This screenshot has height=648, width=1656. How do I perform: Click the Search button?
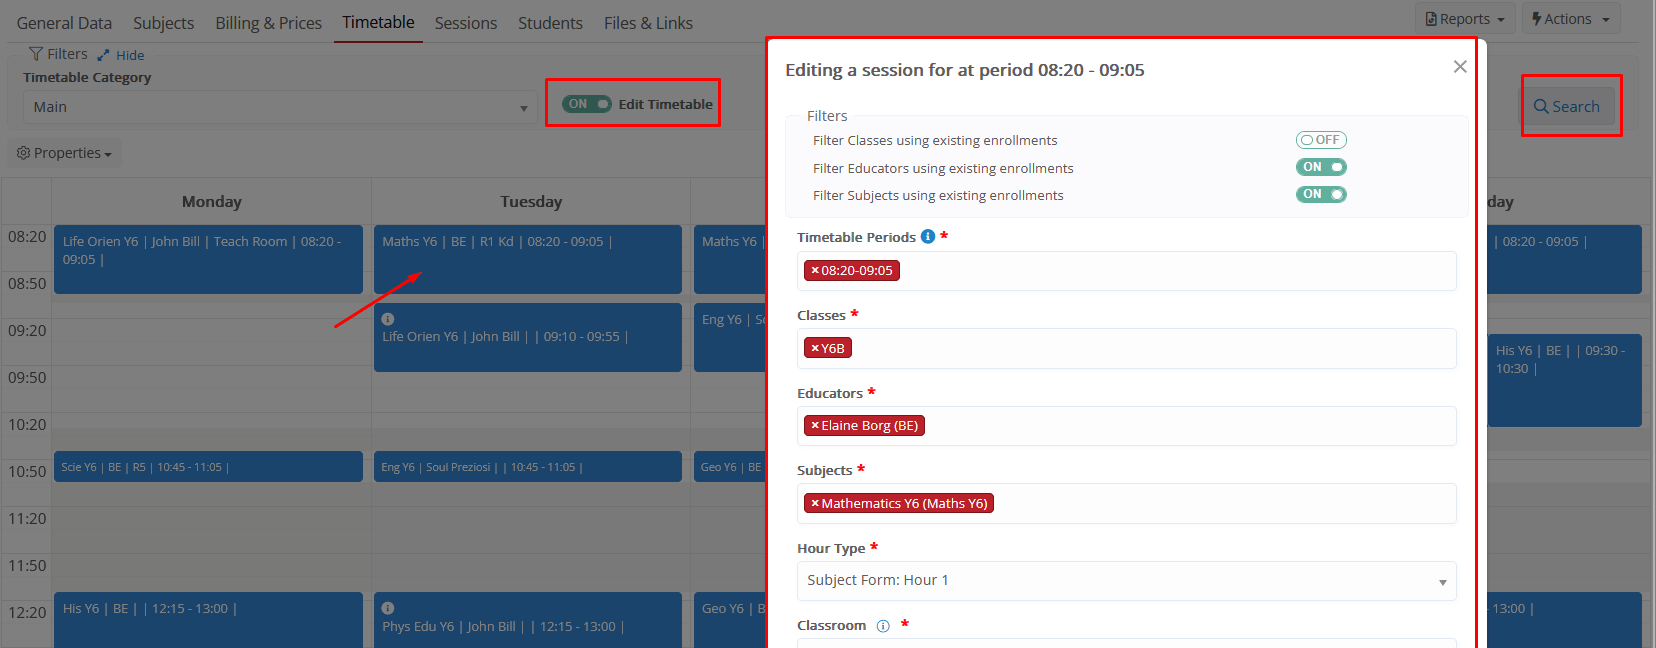pyautogui.click(x=1567, y=107)
